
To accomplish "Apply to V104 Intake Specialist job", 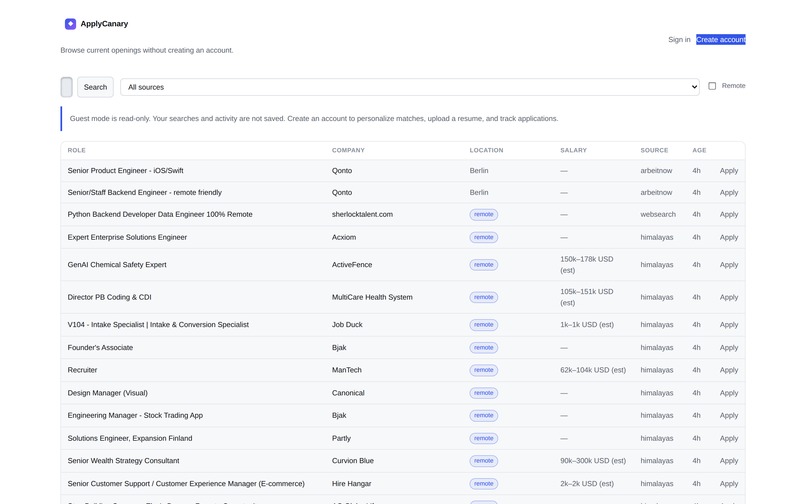I will (728, 325).
